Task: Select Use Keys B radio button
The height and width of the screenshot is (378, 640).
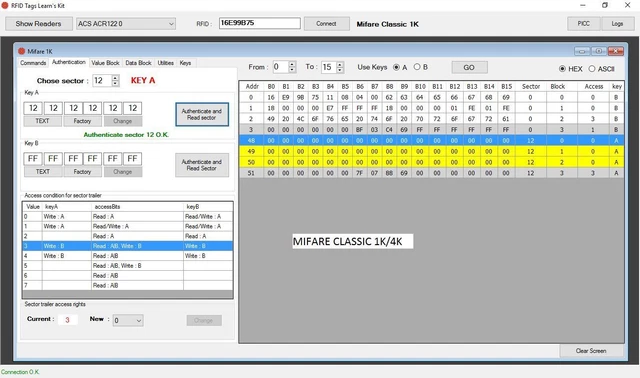Action: (x=417, y=67)
